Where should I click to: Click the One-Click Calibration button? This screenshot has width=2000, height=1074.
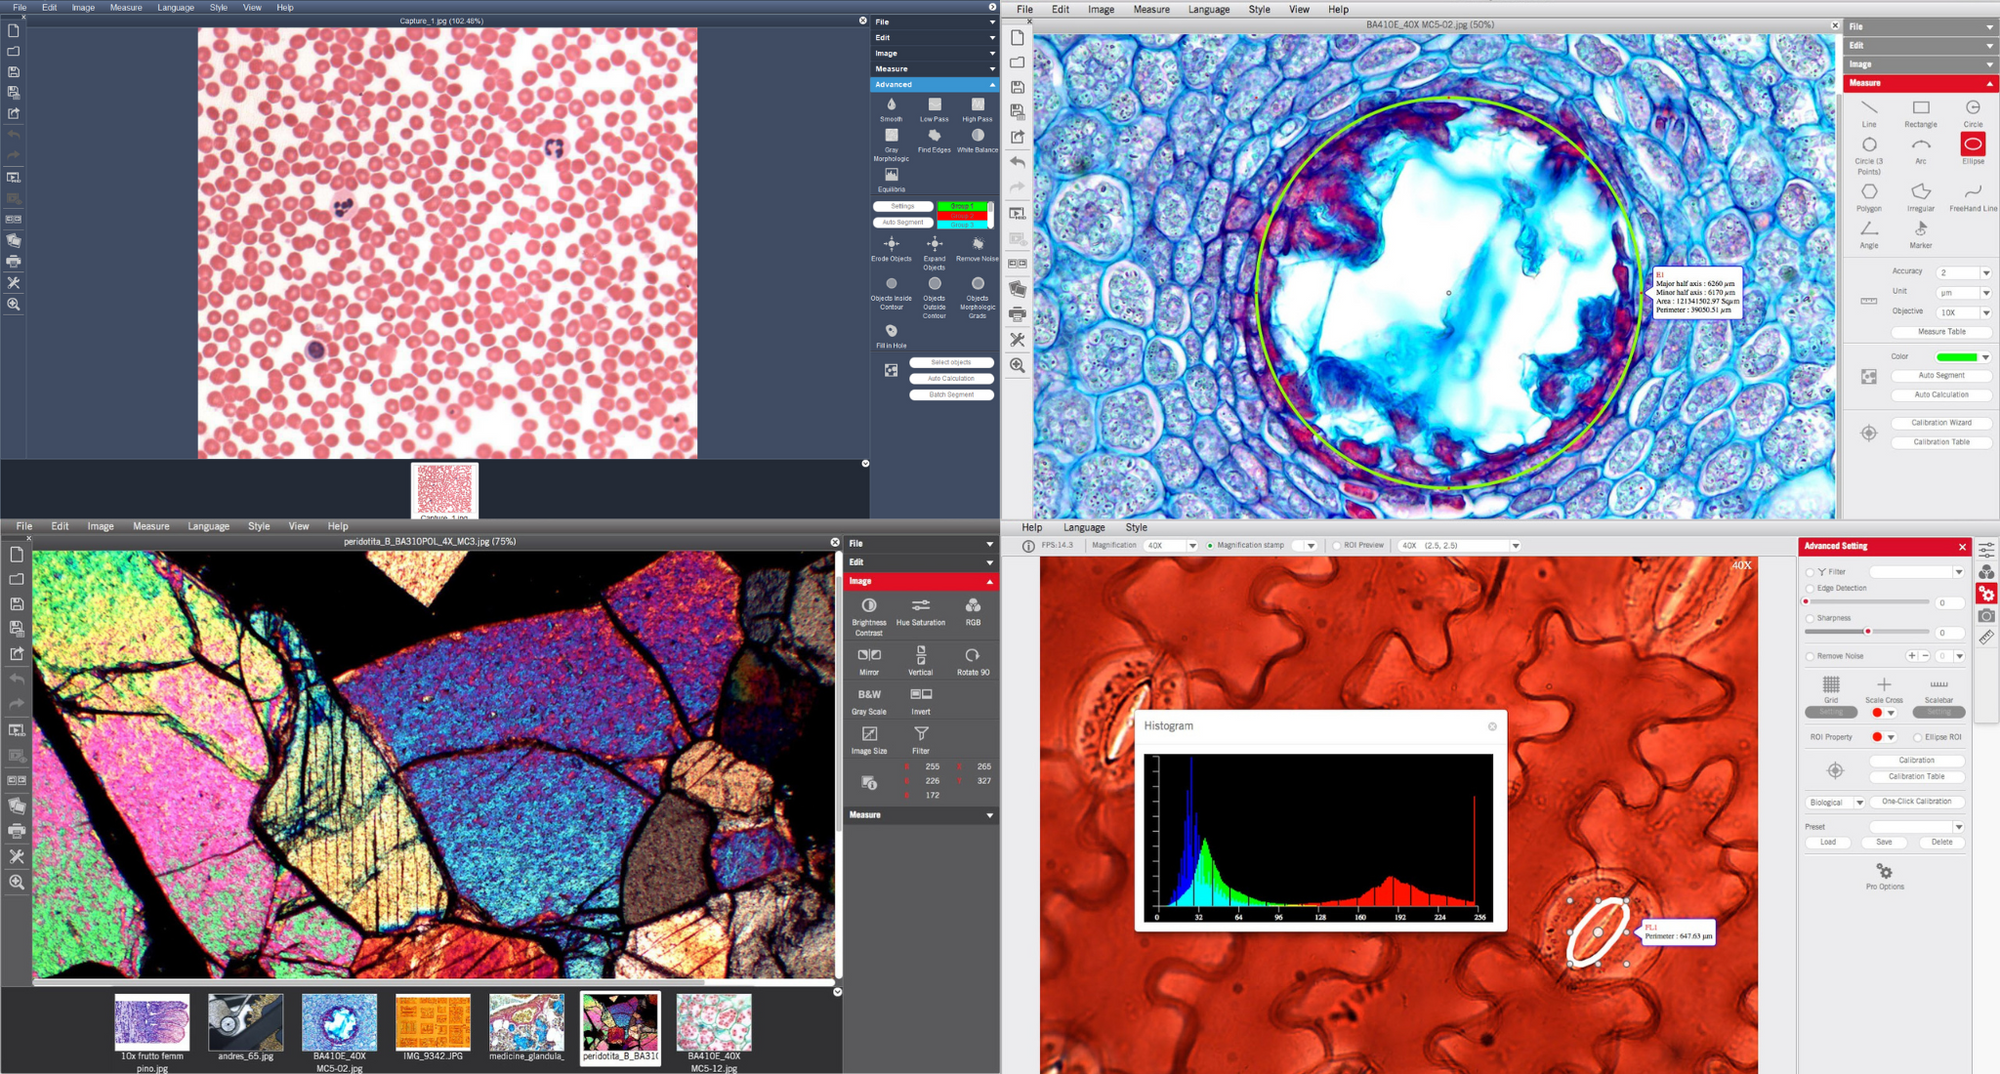[x=1915, y=801]
